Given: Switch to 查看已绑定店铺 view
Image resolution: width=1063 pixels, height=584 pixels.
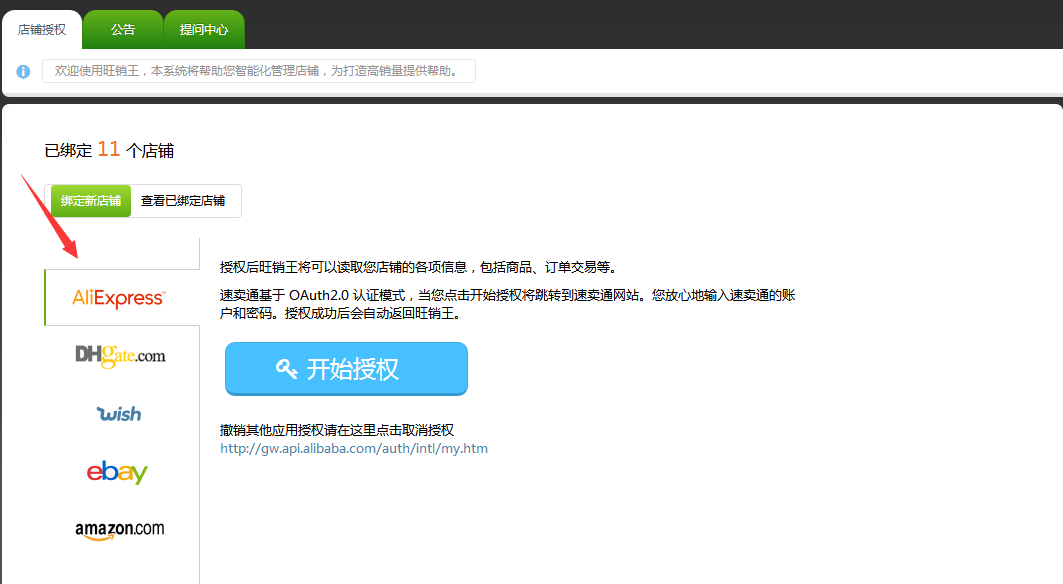Looking at the screenshot, I should point(183,201).
